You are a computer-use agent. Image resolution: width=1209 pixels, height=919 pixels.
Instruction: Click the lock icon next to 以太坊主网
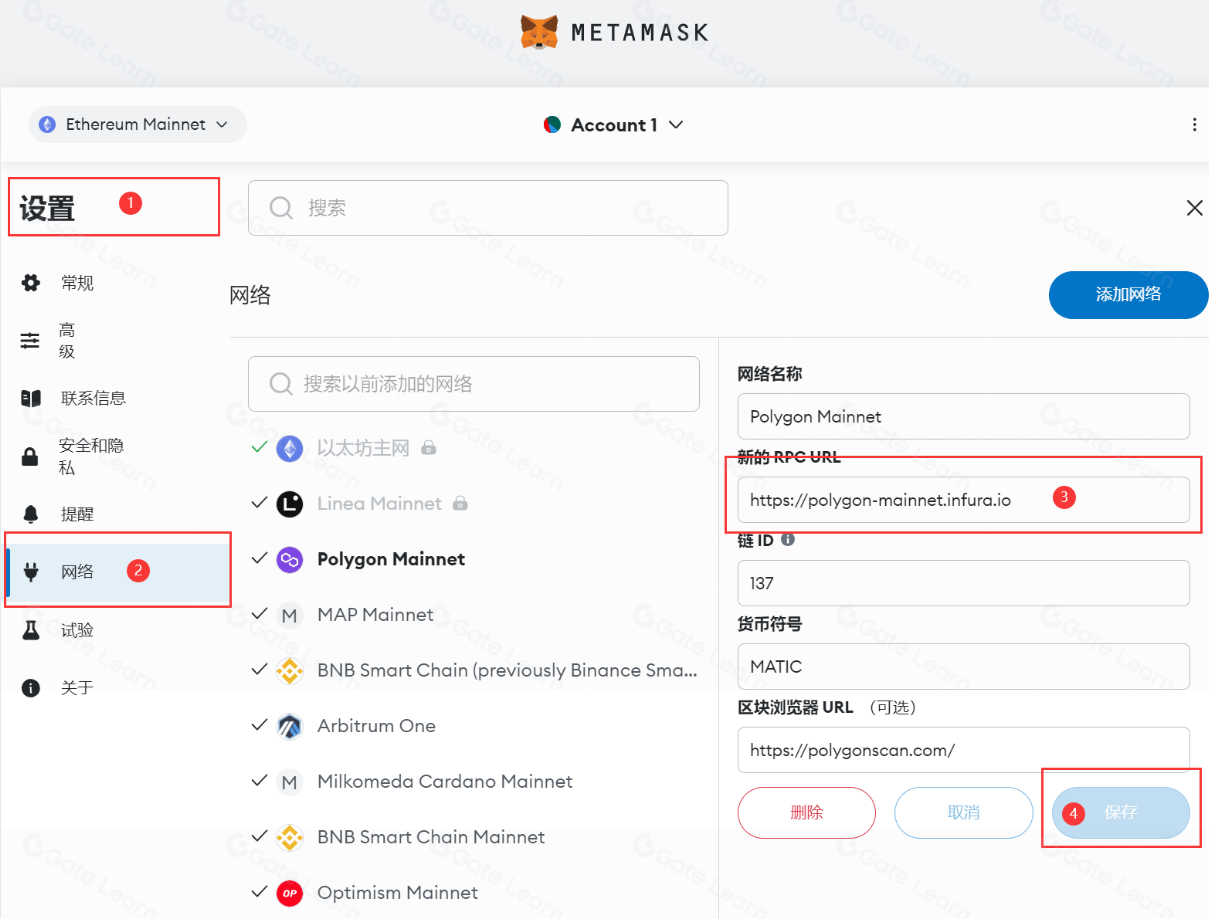click(428, 448)
